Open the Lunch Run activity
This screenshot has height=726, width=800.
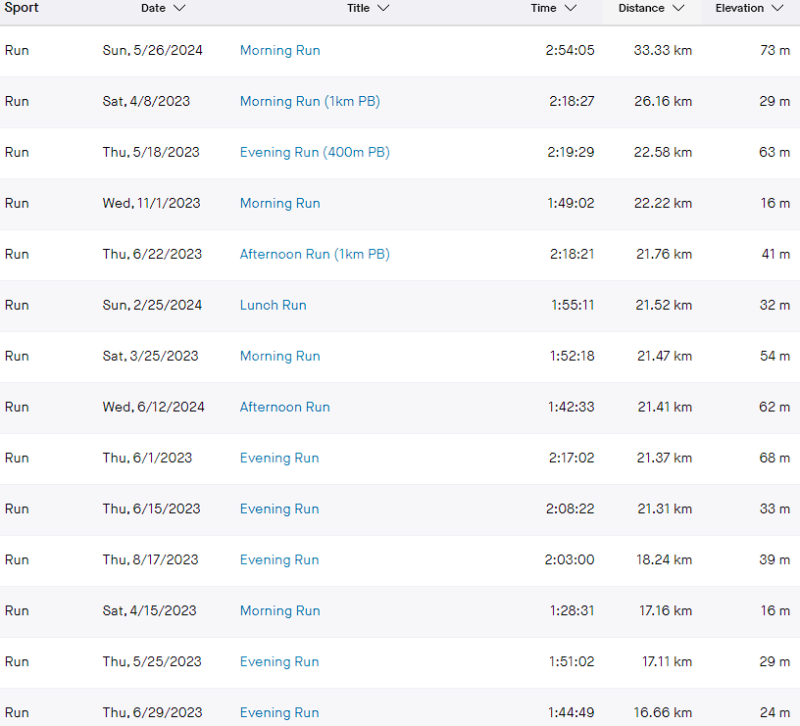point(273,305)
